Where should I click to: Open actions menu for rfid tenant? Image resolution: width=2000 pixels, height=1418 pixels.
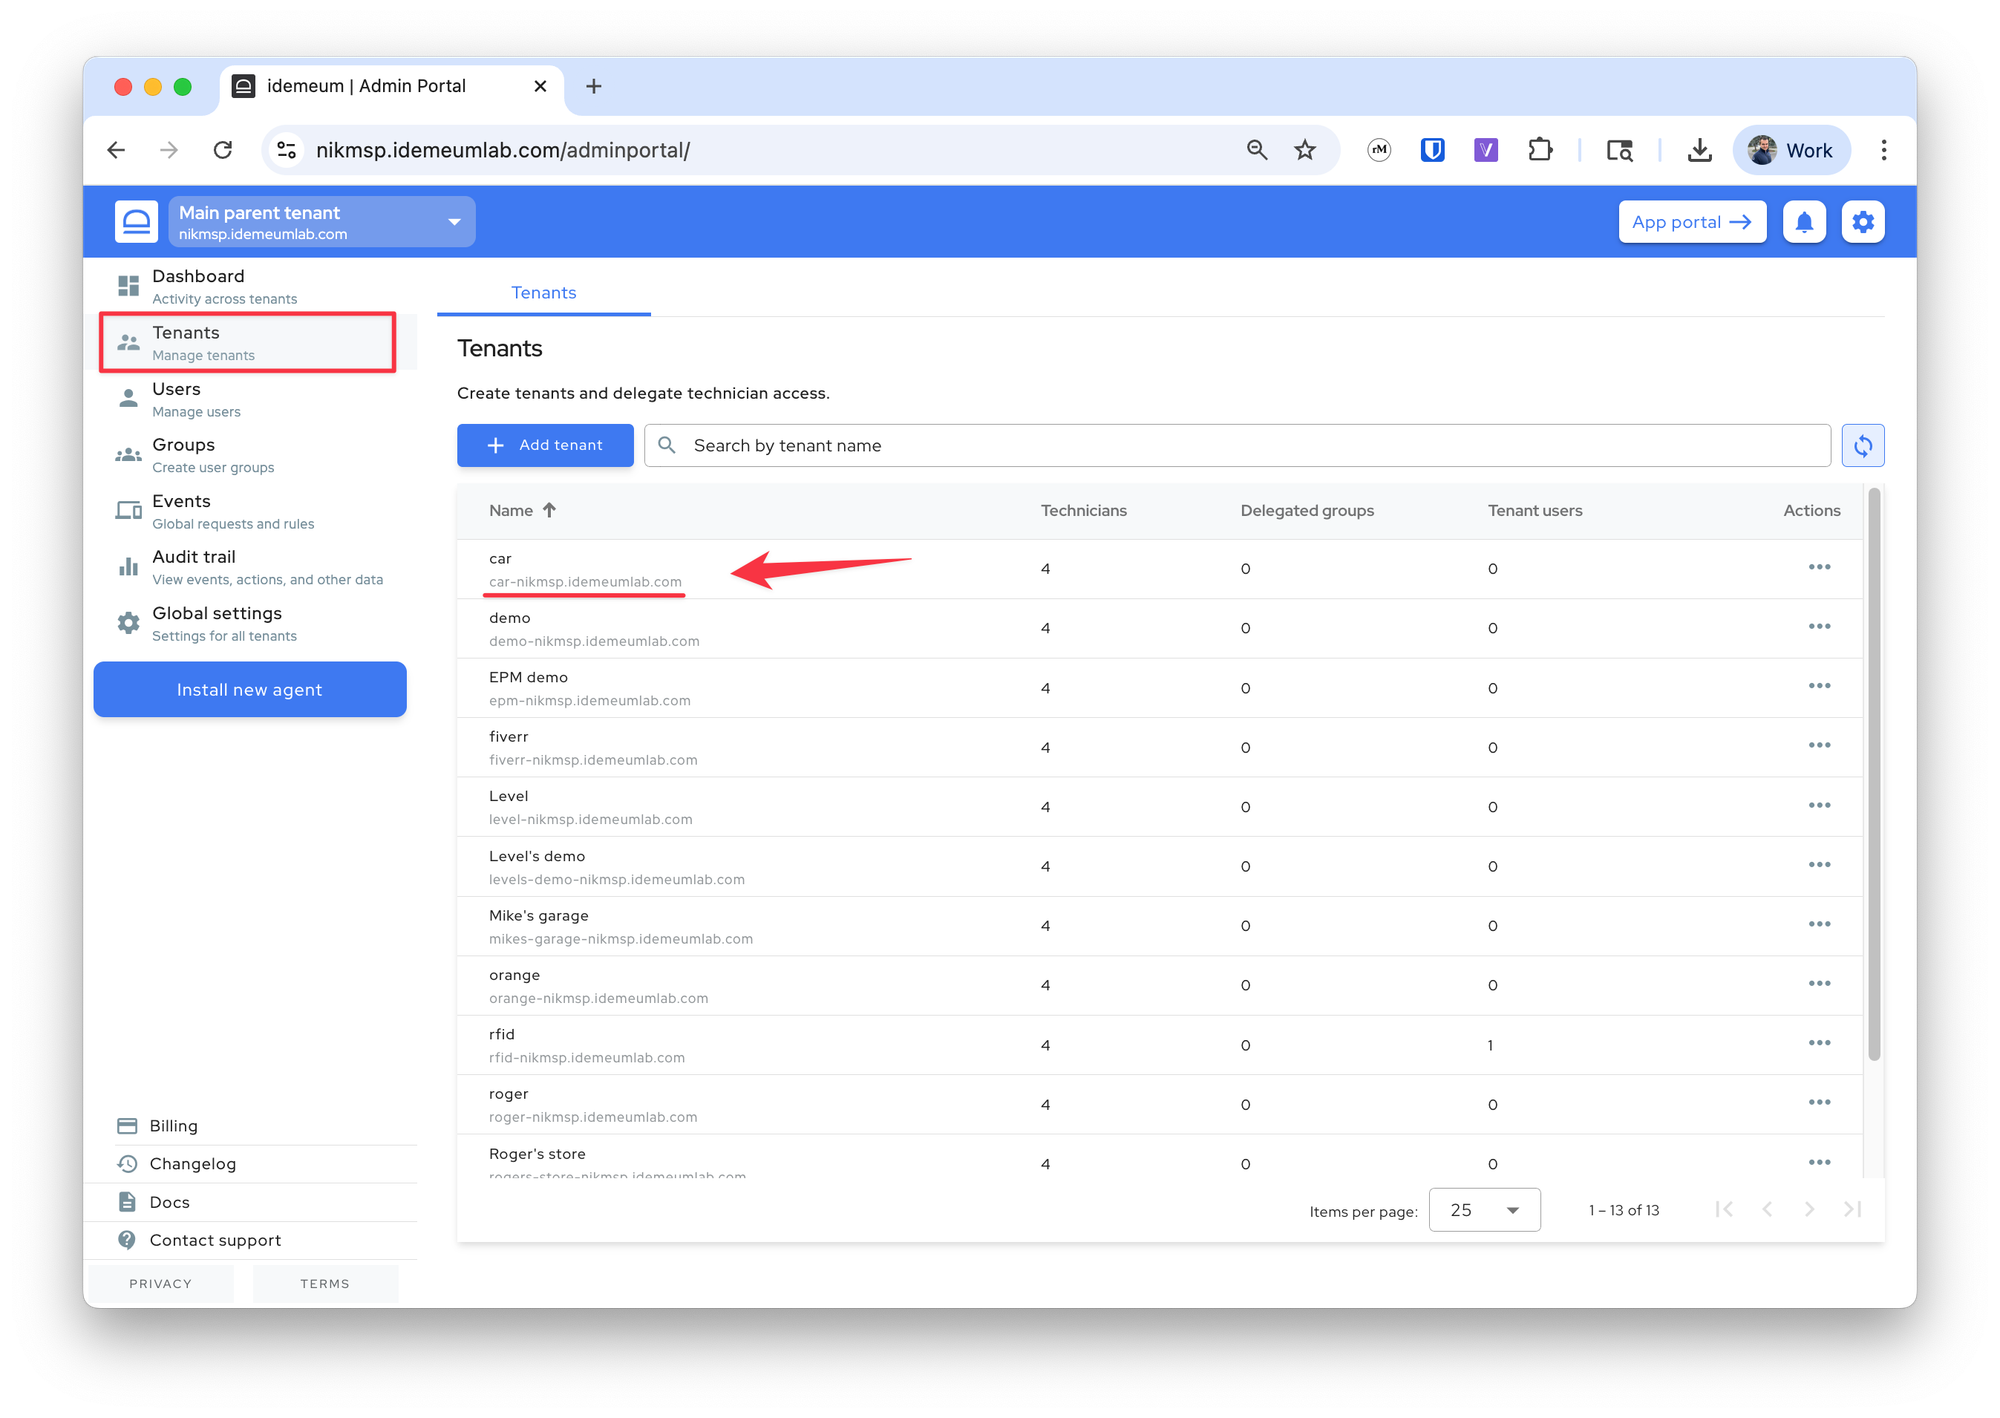point(1819,1043)
